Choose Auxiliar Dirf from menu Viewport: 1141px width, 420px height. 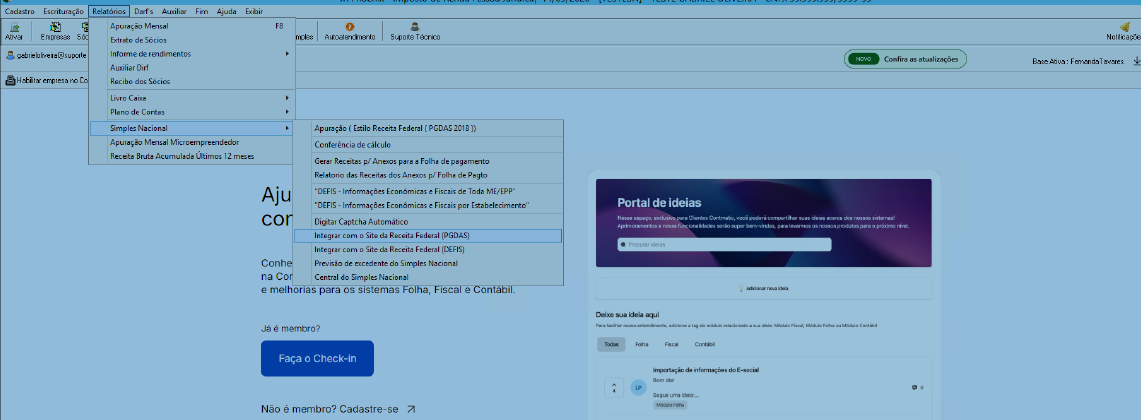click(192, 68)
